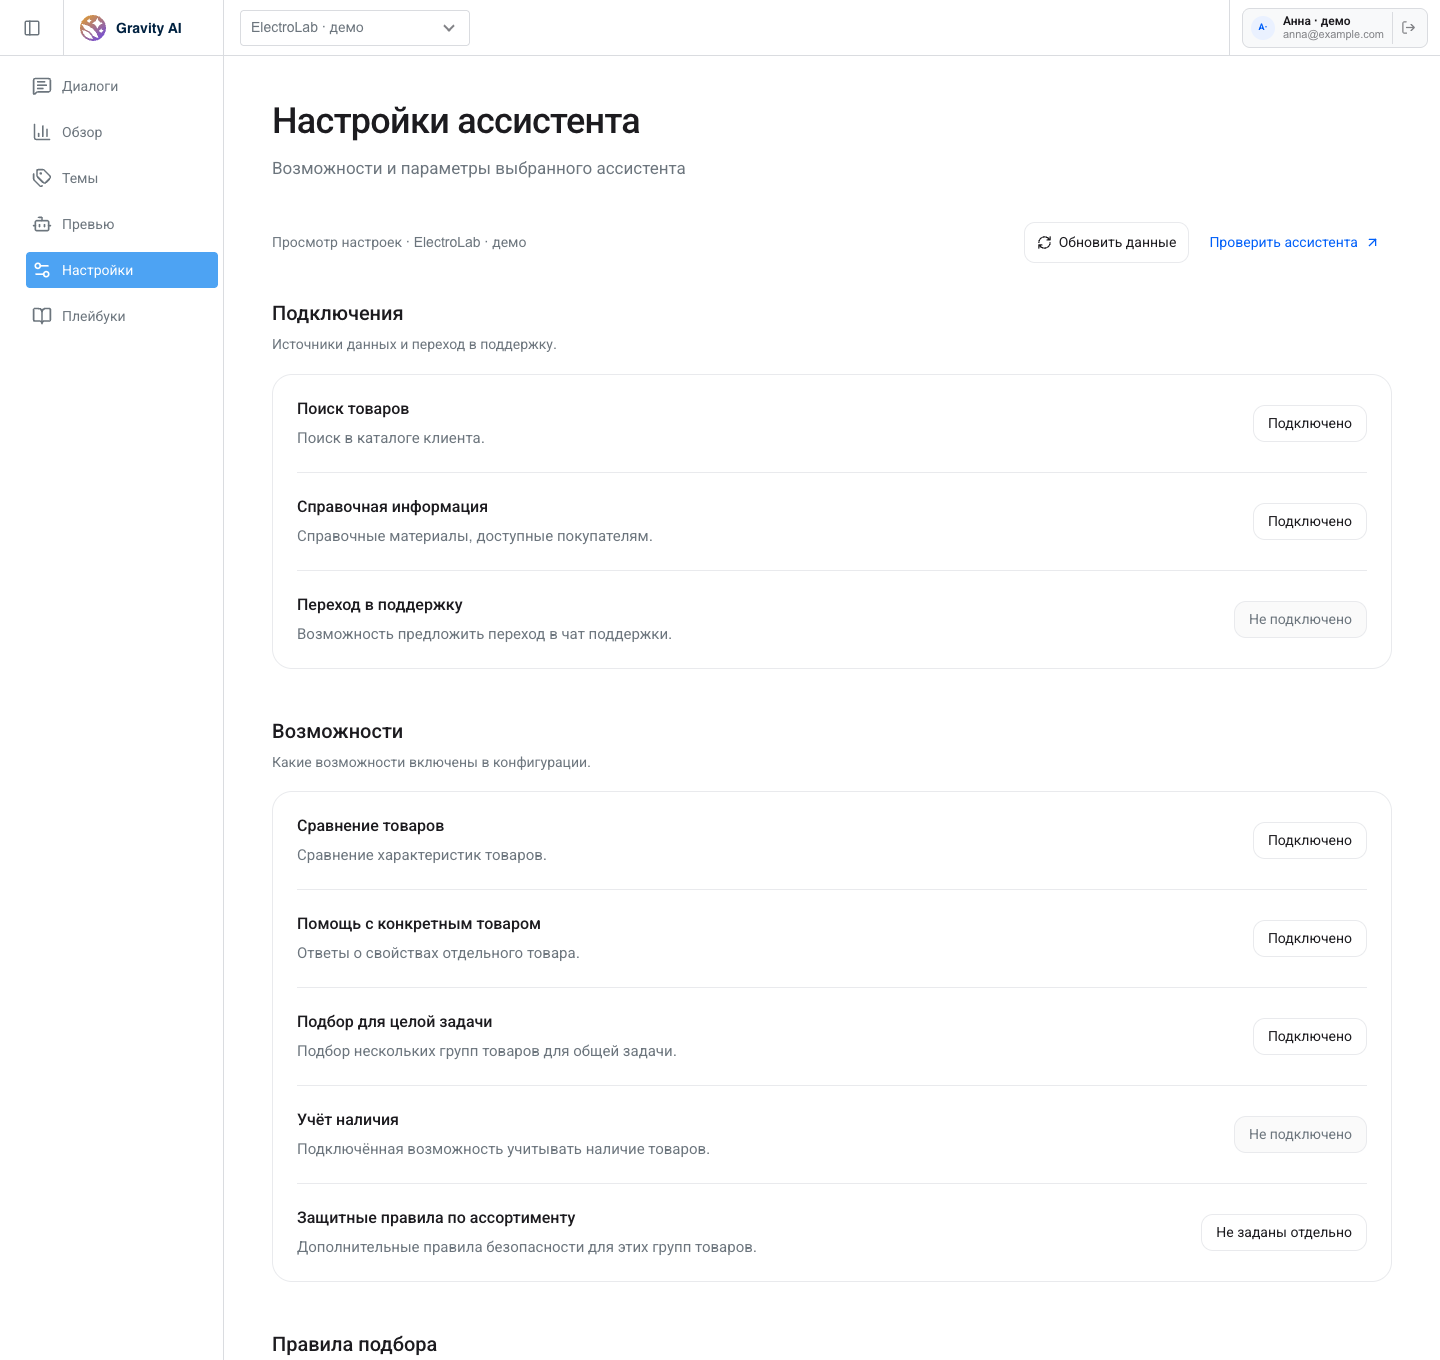Click Подключено status for Справочная информация
Screen dimensions: 1440x1360
(x=1310, y=522)
